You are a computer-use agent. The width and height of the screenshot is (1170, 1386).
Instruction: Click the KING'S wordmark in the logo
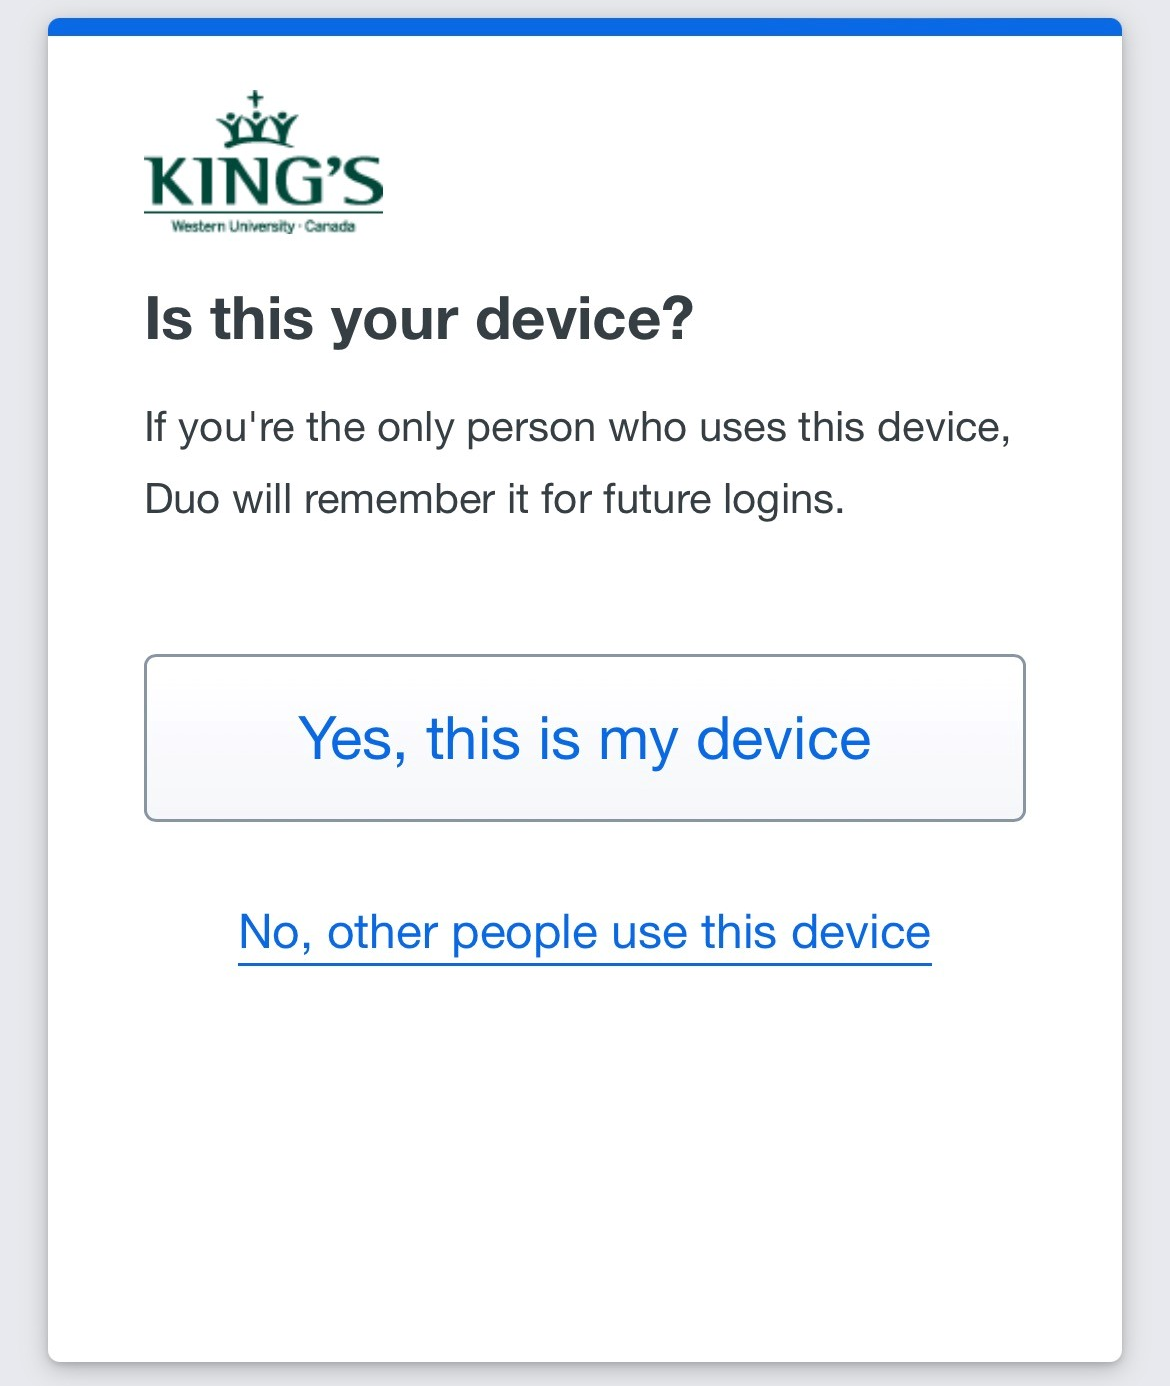coord(264,180)
